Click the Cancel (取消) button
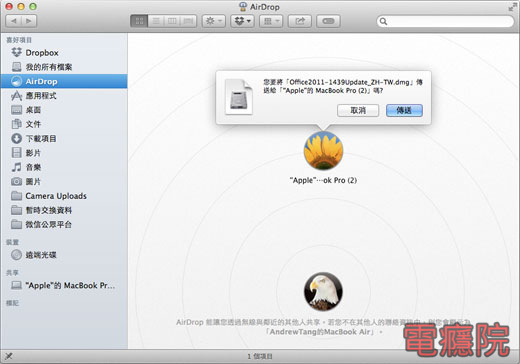This screenshot has height=364, width=520. click(x=358, y=110)
